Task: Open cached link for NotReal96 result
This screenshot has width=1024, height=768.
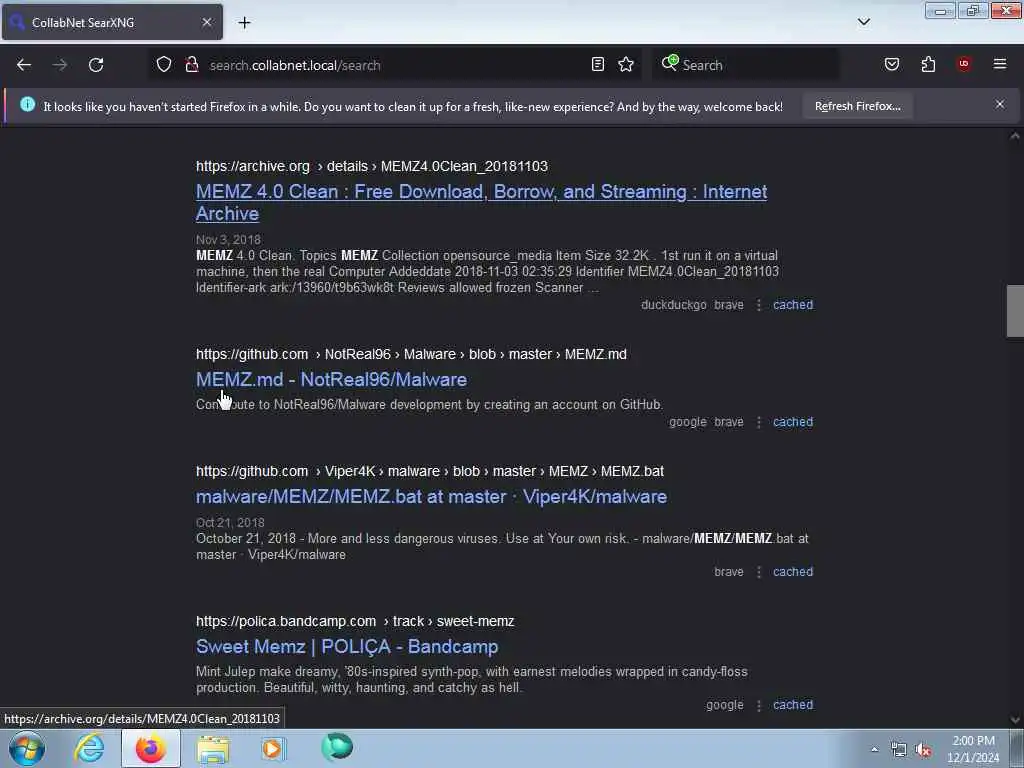Action: (793, 422)
